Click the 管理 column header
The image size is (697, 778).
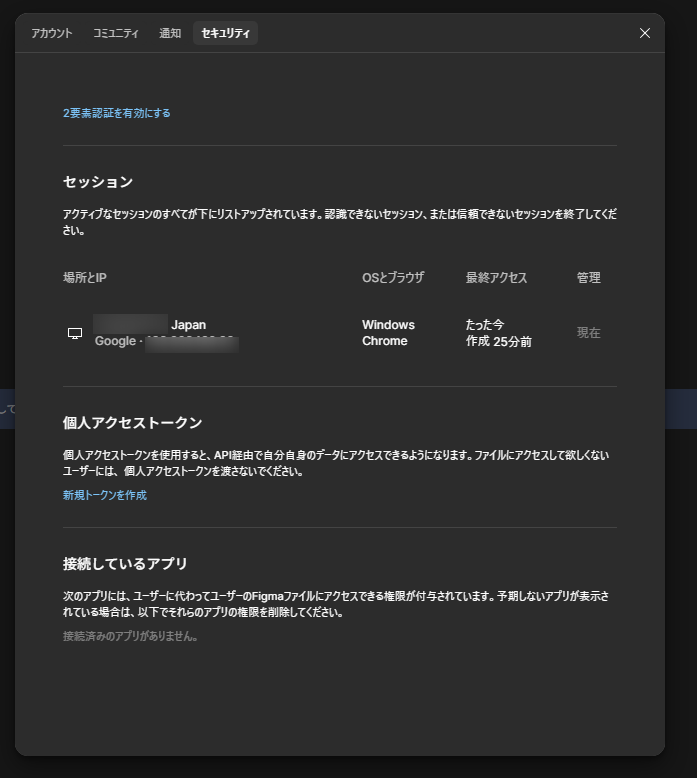click(x=588, y=278)
